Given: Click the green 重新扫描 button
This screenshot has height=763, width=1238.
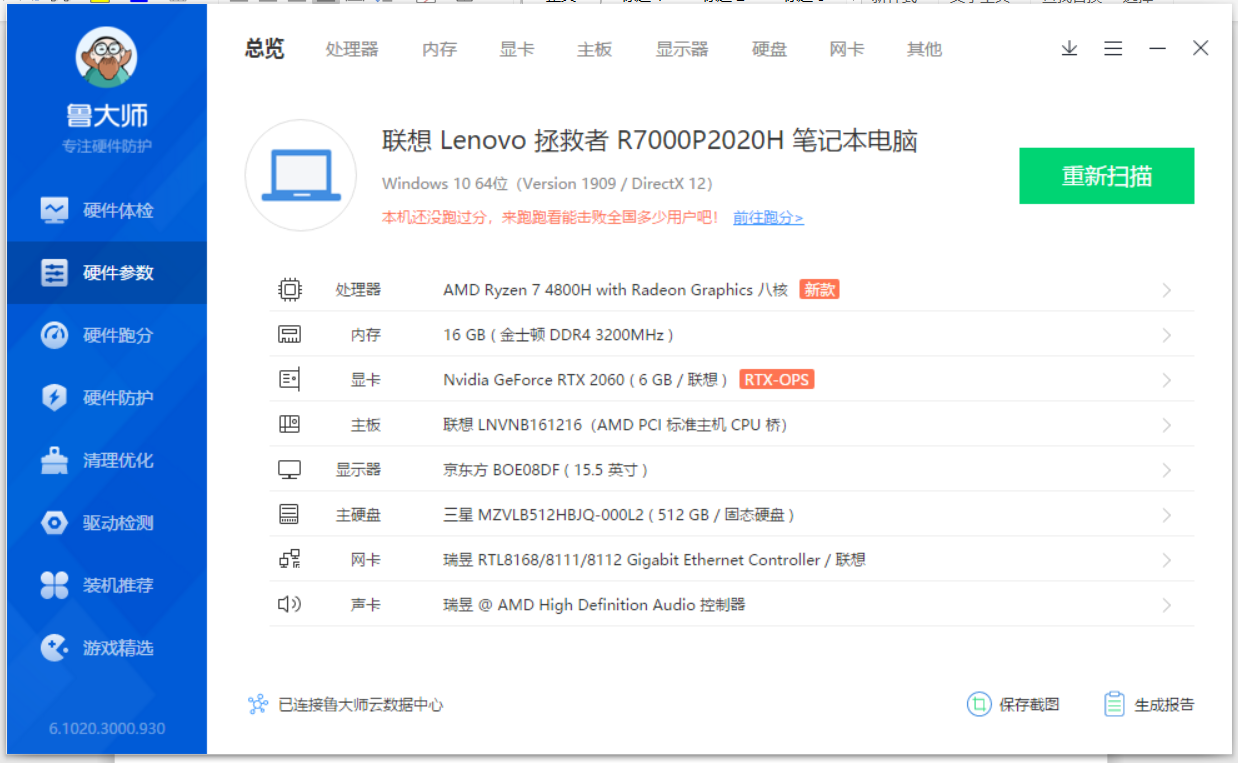Looking at the screenshot, I should pyautogui.click(x=1107, y=176).
